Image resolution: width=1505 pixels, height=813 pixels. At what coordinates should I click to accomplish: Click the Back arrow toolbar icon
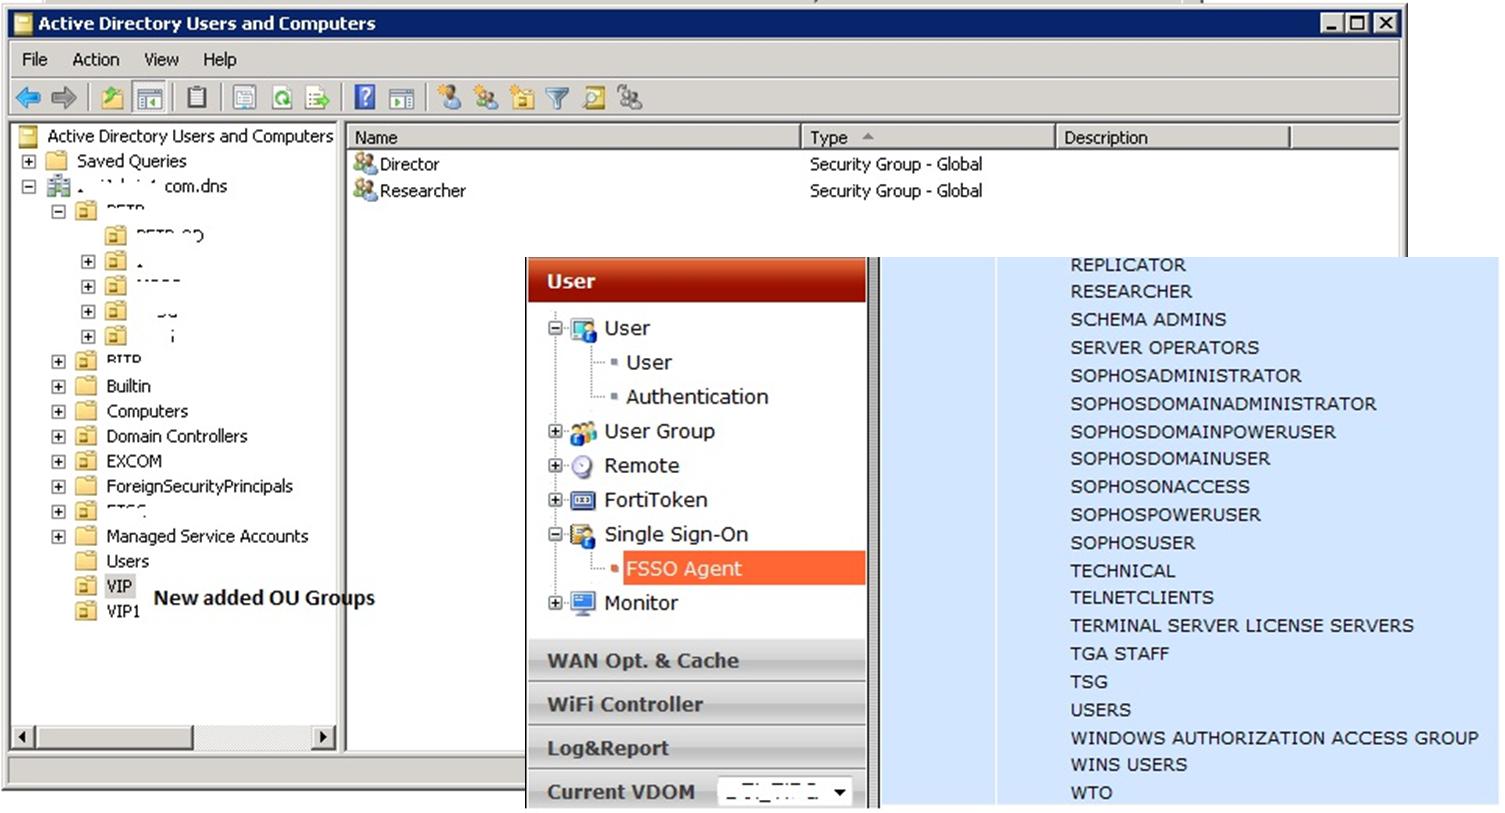28,97
